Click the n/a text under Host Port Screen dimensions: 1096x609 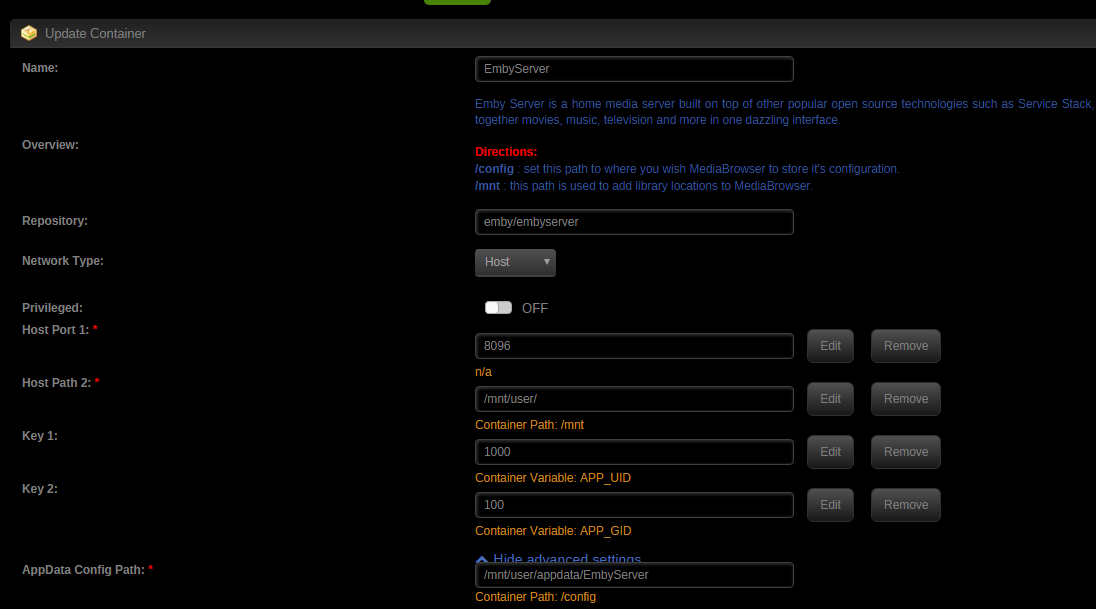click(x=483, y=372)
